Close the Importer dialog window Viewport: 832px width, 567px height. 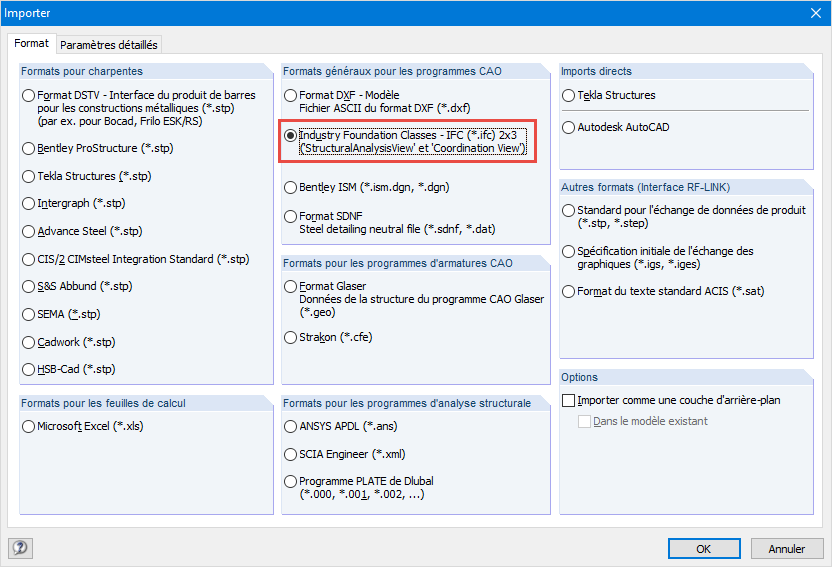click(810, 13)
